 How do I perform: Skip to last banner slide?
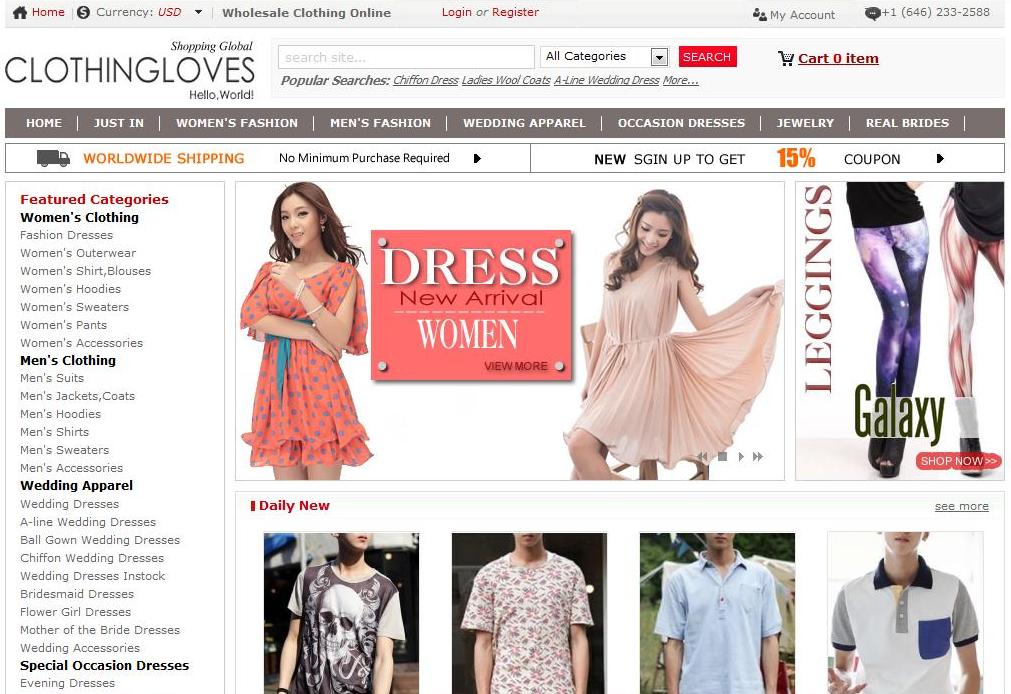pyautogui.click(x=758, y=457)
